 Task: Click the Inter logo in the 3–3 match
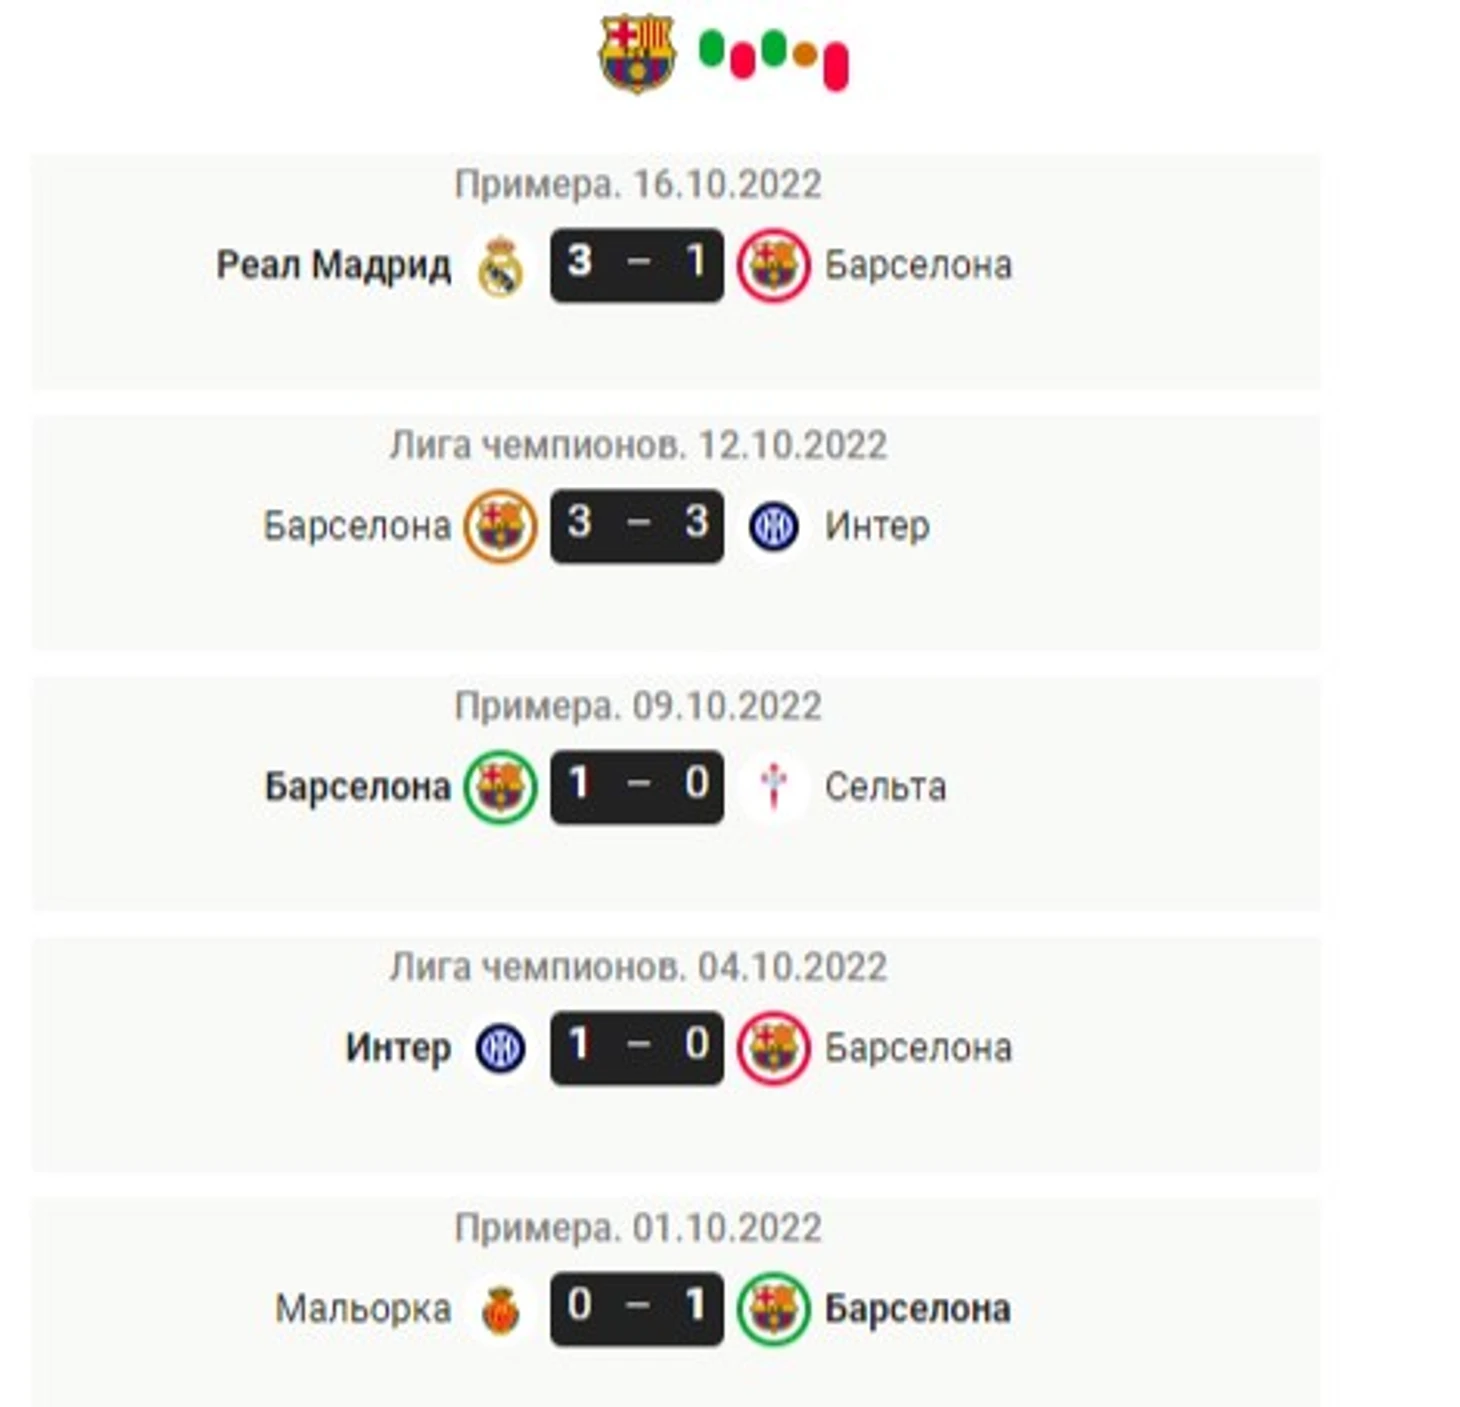pyautogui.click(x=773, y=526)
